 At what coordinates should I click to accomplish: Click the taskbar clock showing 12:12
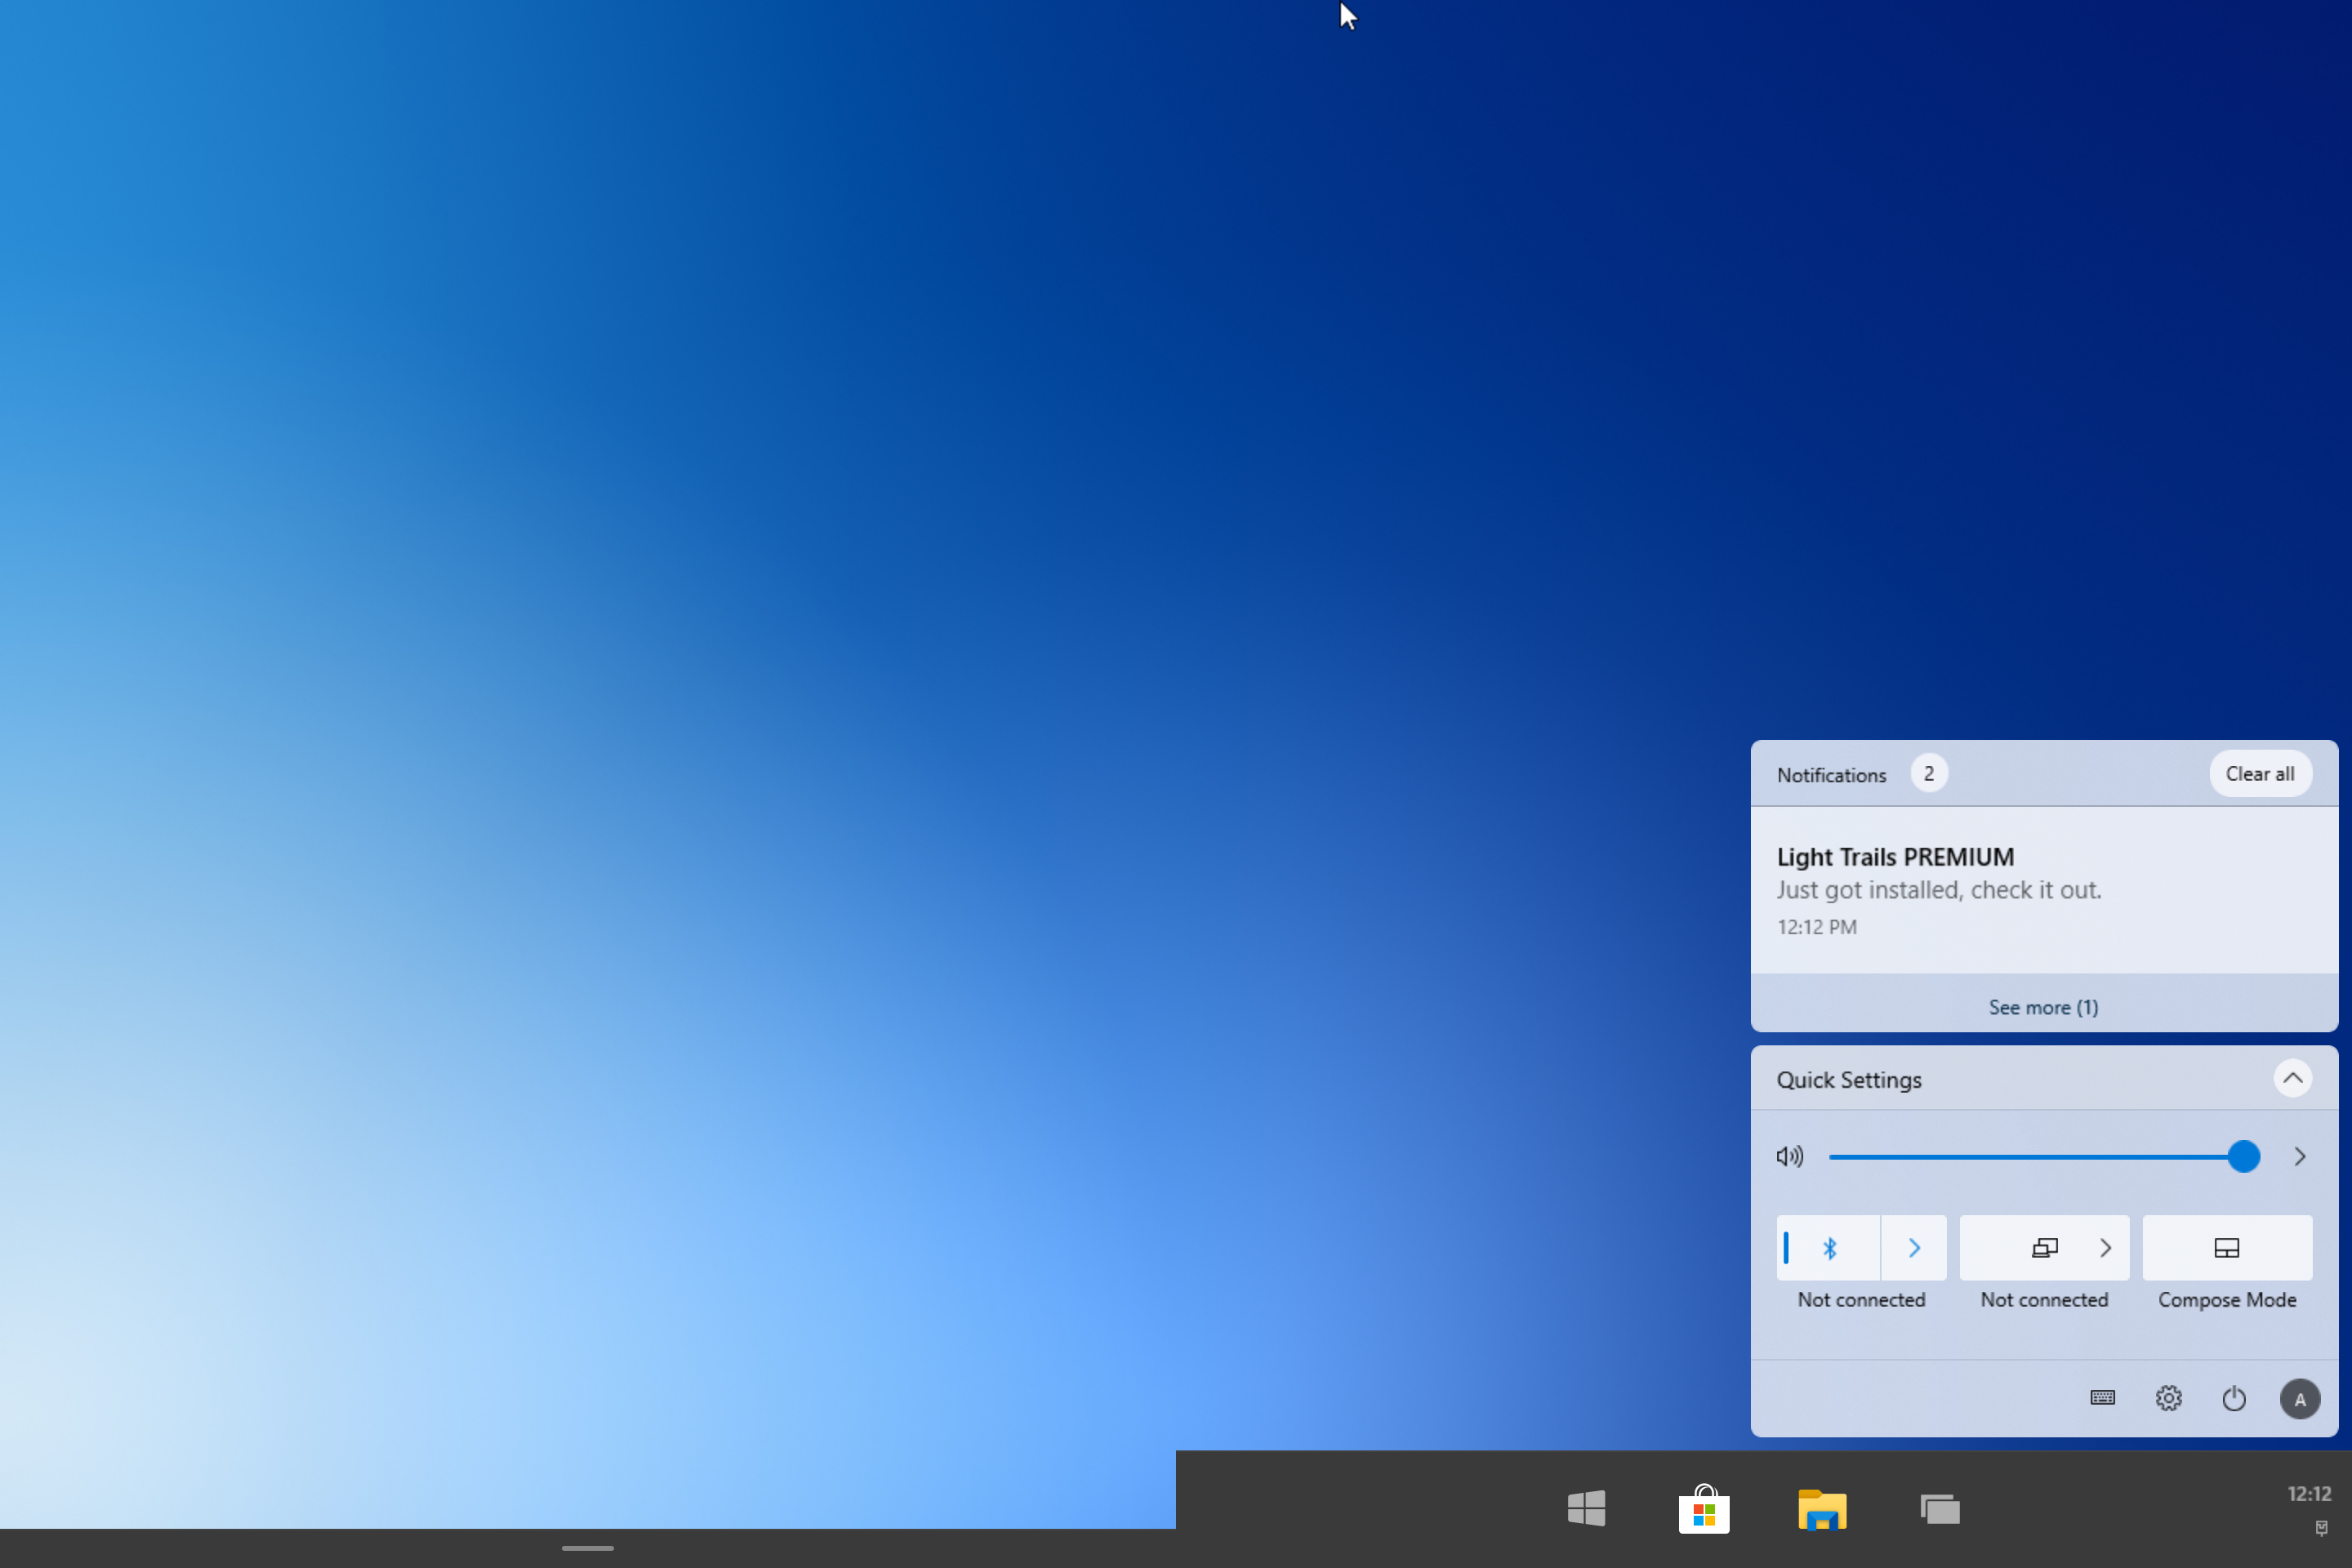click(x=2309, y=1494)
